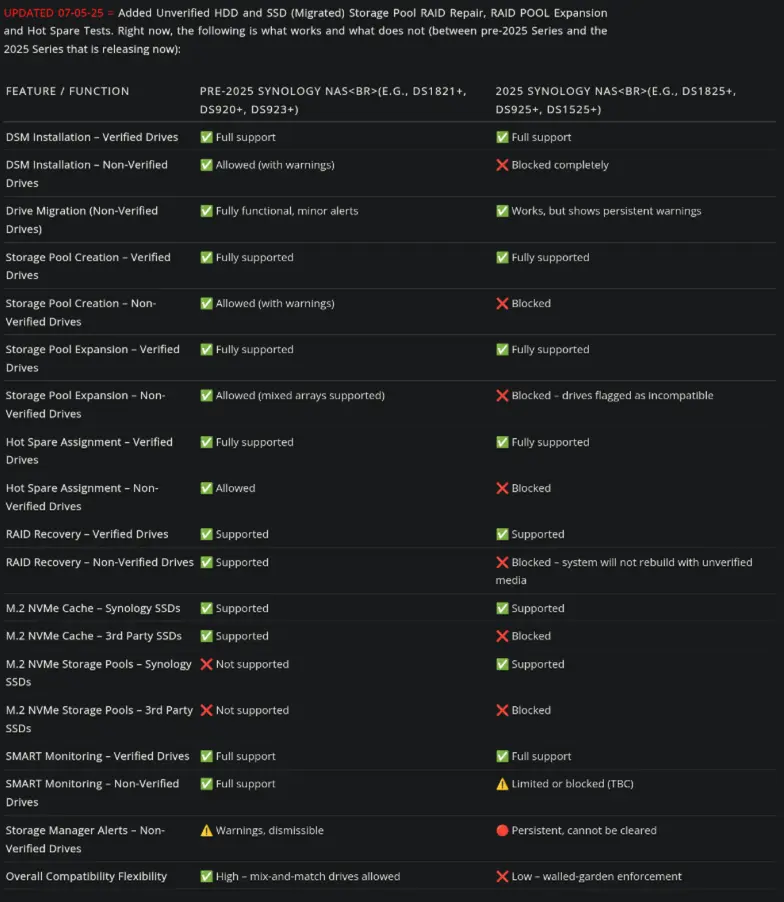Click the 'Feature / Function' column header

pyautogui.click(x=67, y=91)
